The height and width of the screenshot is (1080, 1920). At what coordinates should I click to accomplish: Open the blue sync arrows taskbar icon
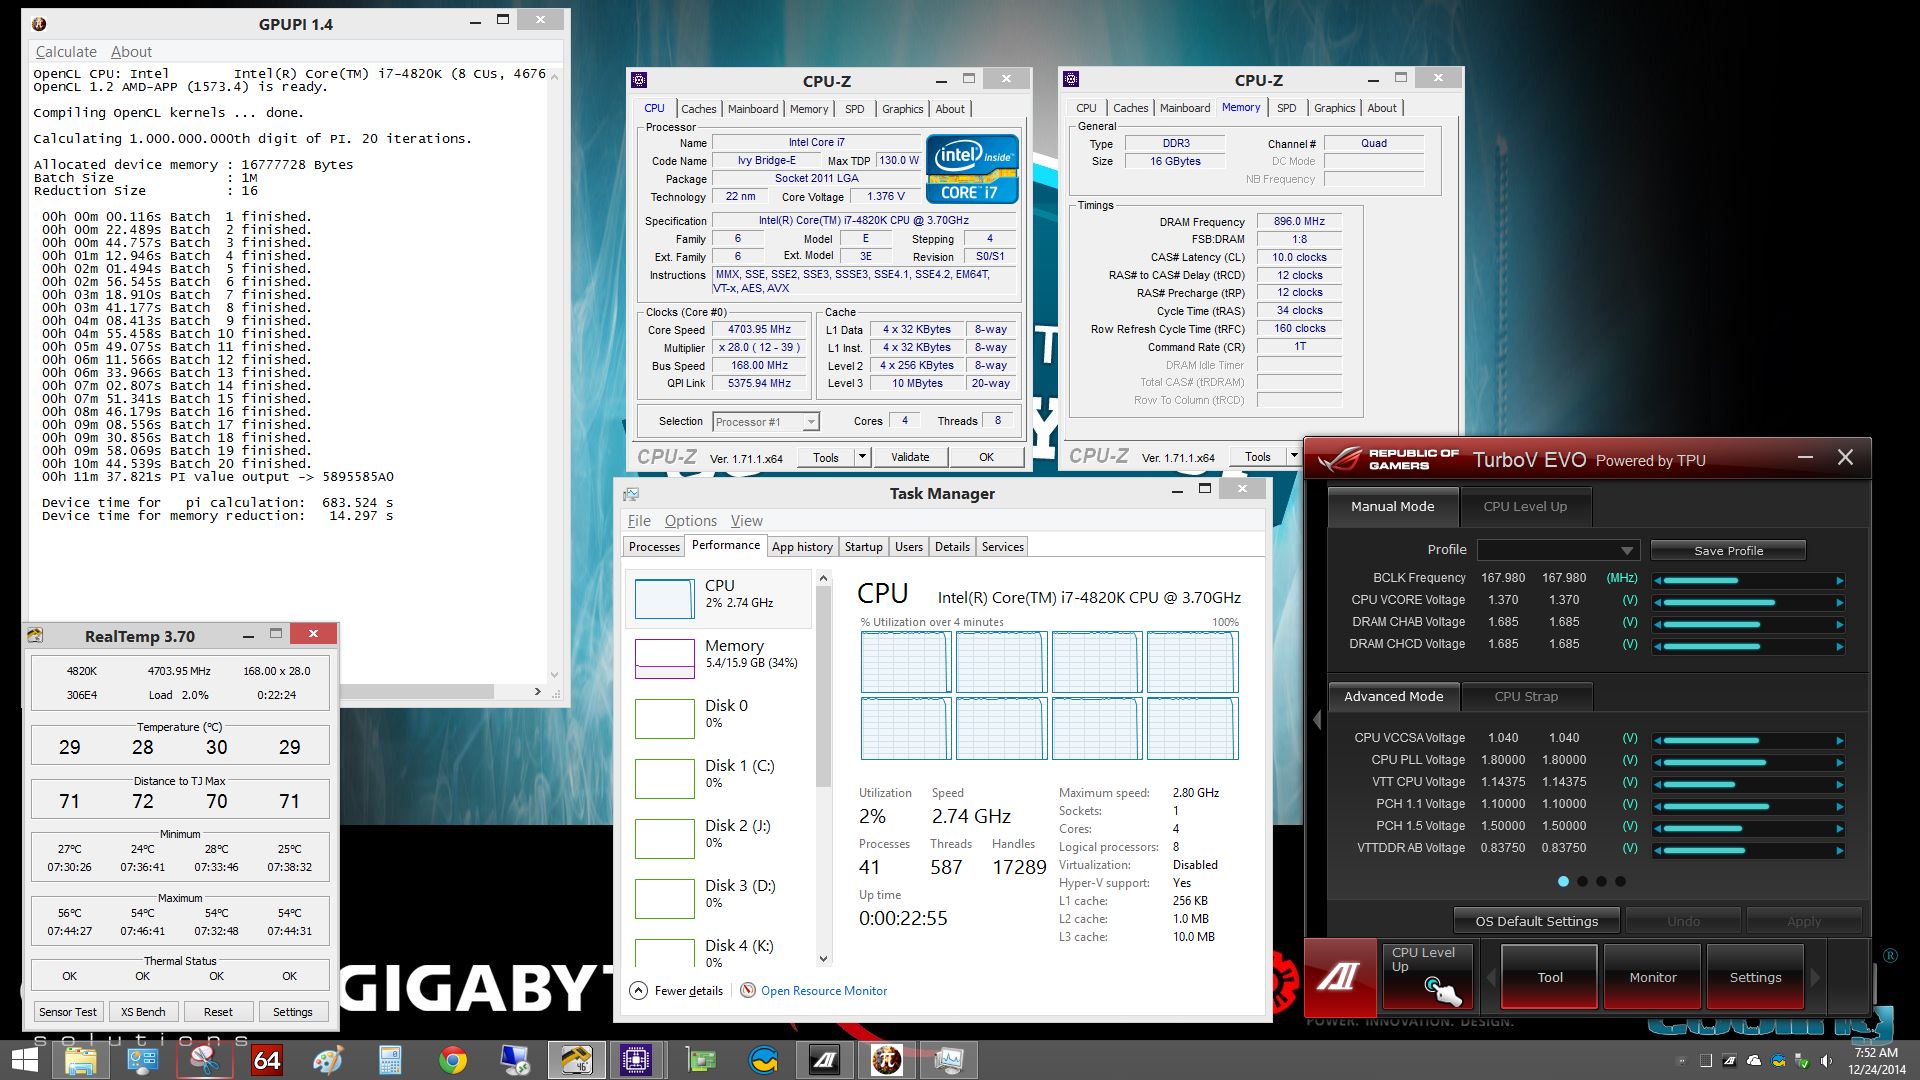[762, 1060]
